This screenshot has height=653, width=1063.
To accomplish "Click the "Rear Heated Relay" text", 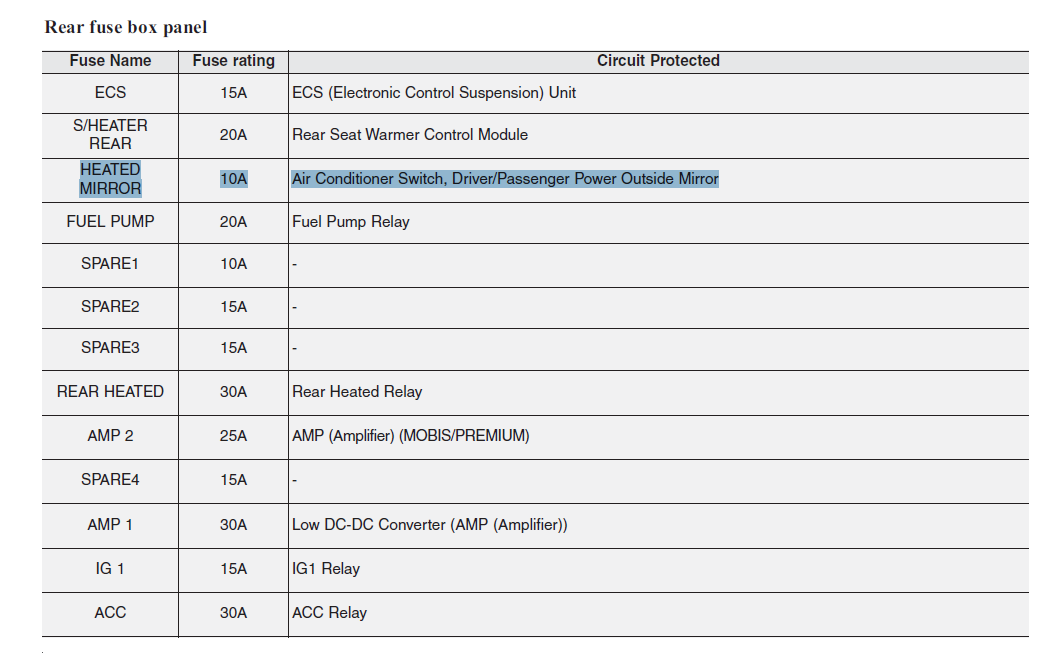I will click(357, 392).
